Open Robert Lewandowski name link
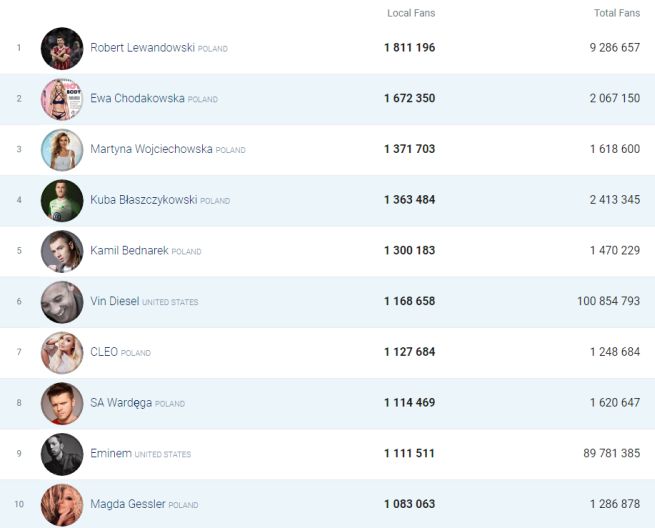 142,48
